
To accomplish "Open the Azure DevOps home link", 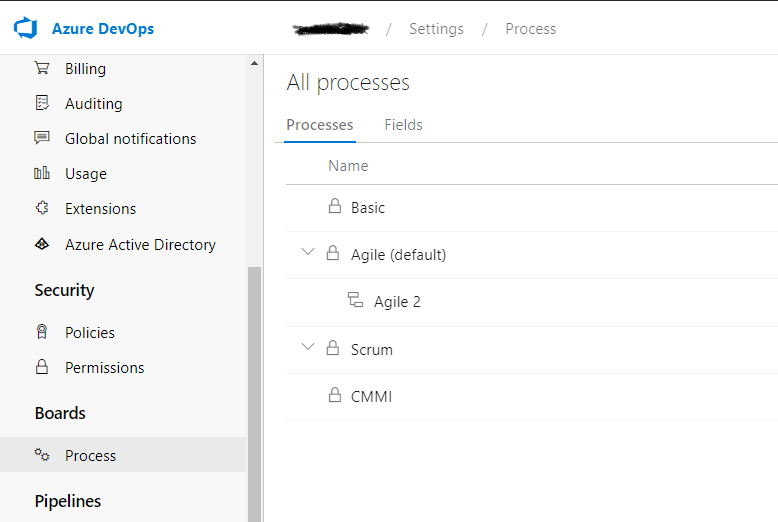I will tap(103, 29).
